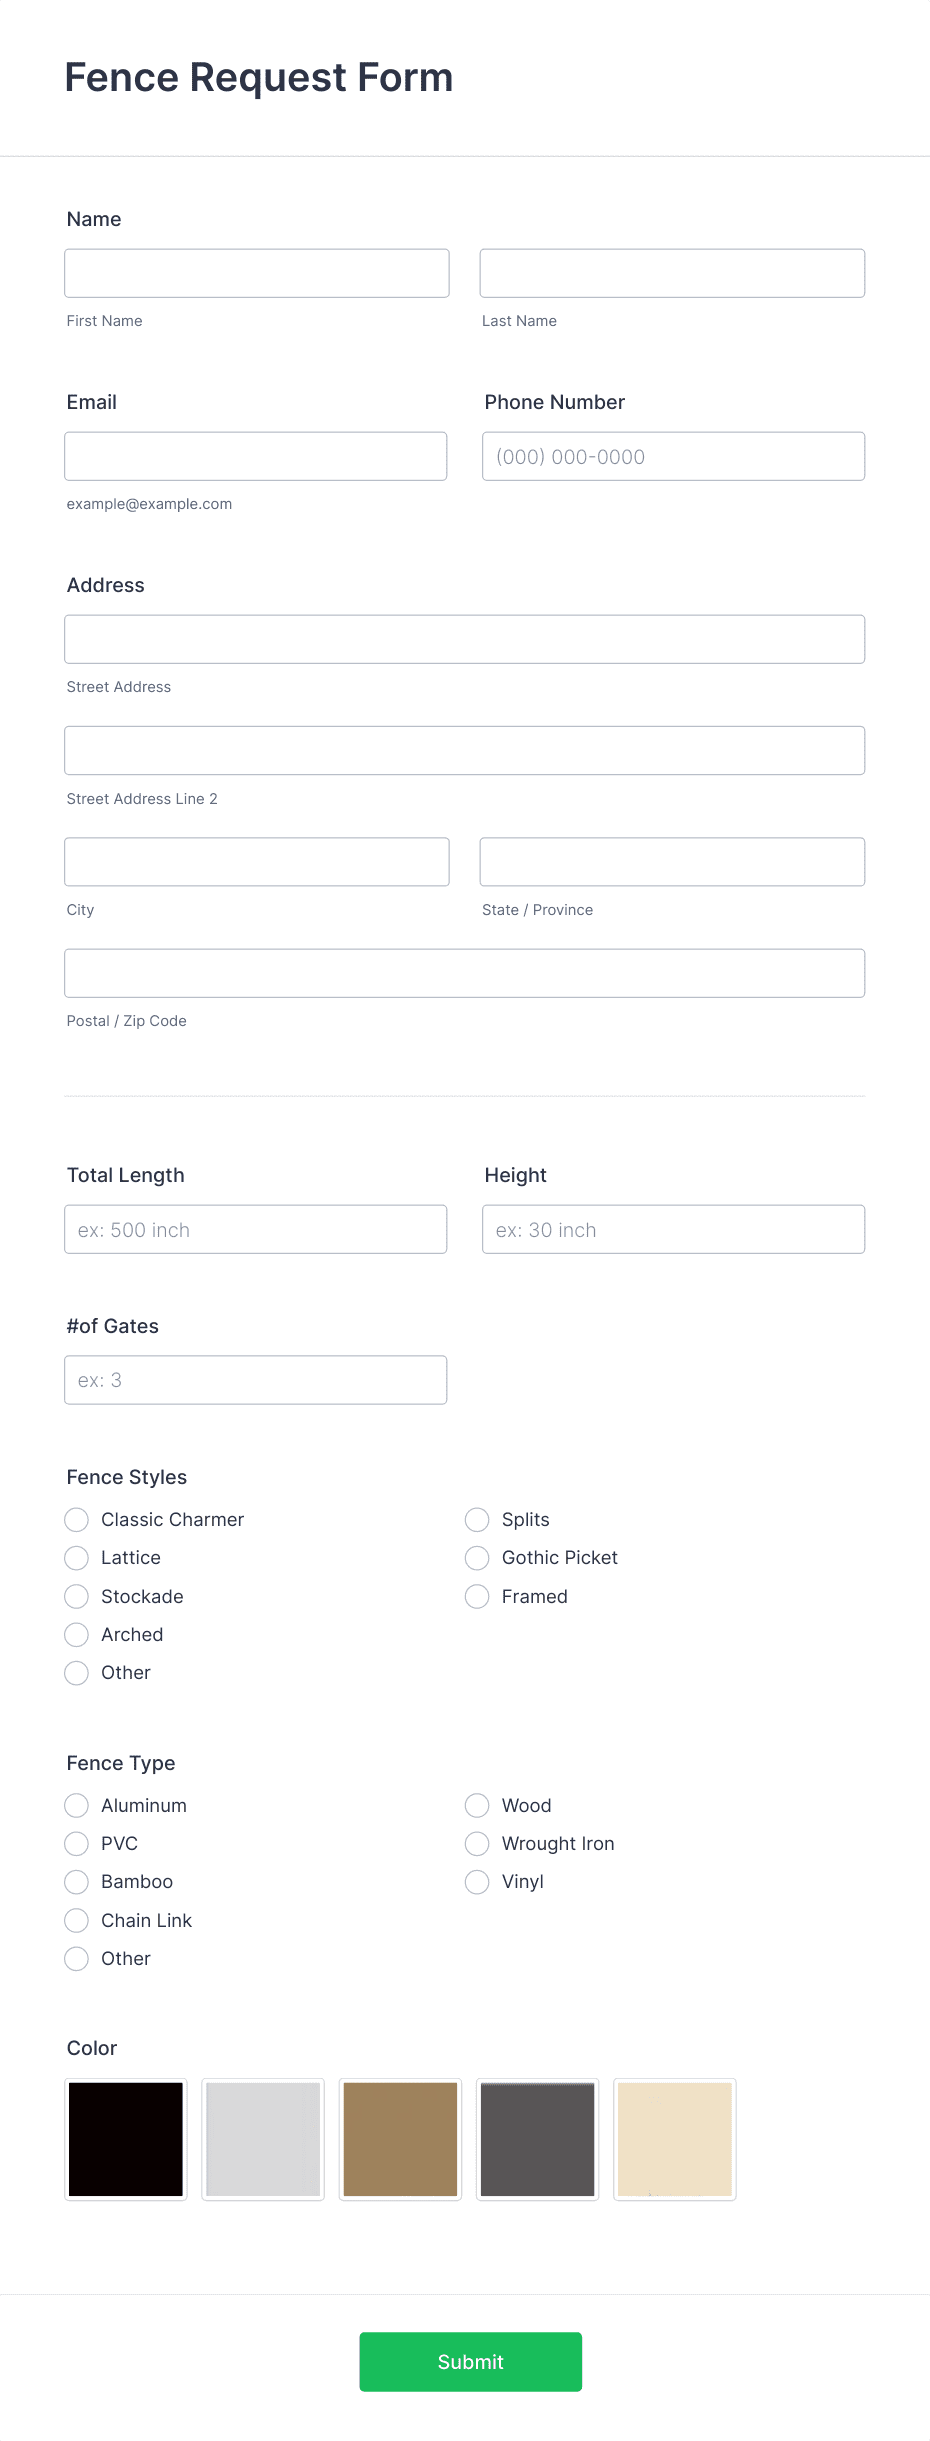This screenshot has height=2441, width=930.
Task: Choose Wood for the fence type
Action: [x=476, y=1805]
